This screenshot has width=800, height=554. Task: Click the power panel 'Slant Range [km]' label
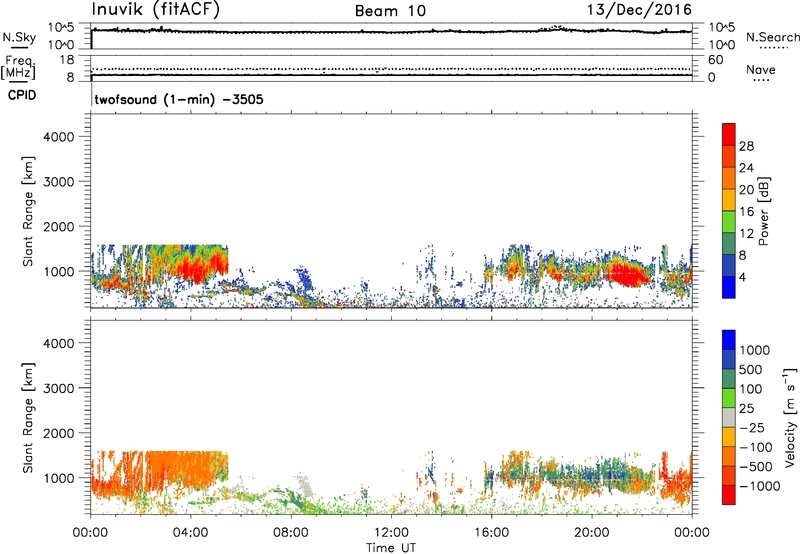[x=28, y=211]
